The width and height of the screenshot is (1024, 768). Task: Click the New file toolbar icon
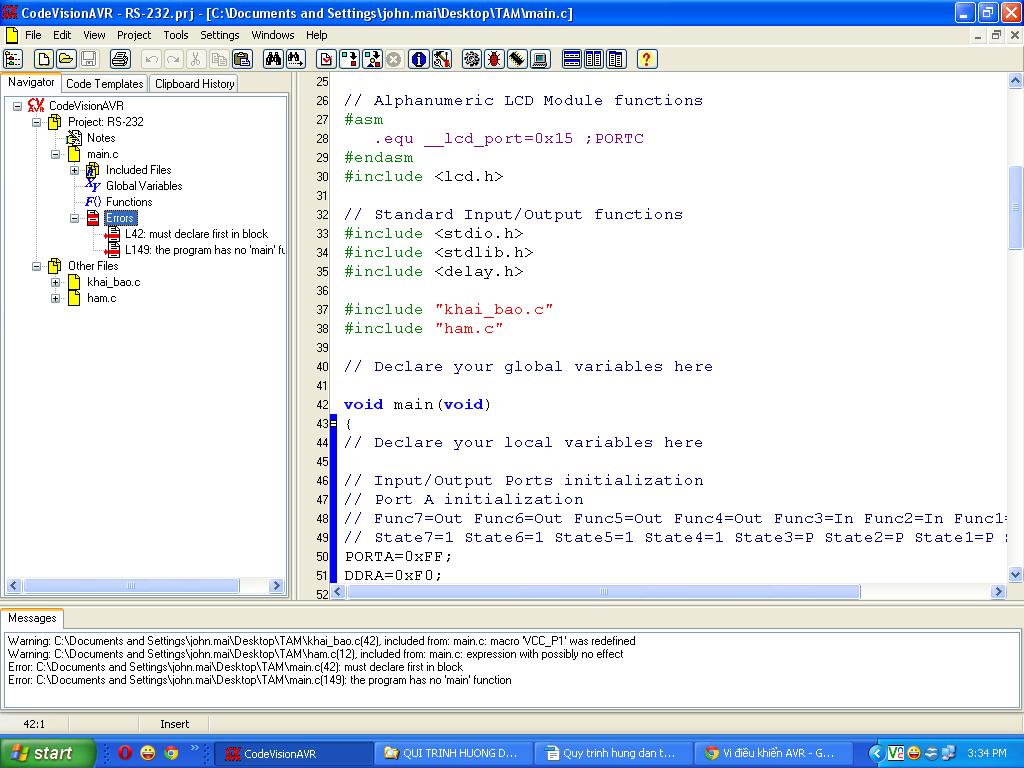pos(44,59)
